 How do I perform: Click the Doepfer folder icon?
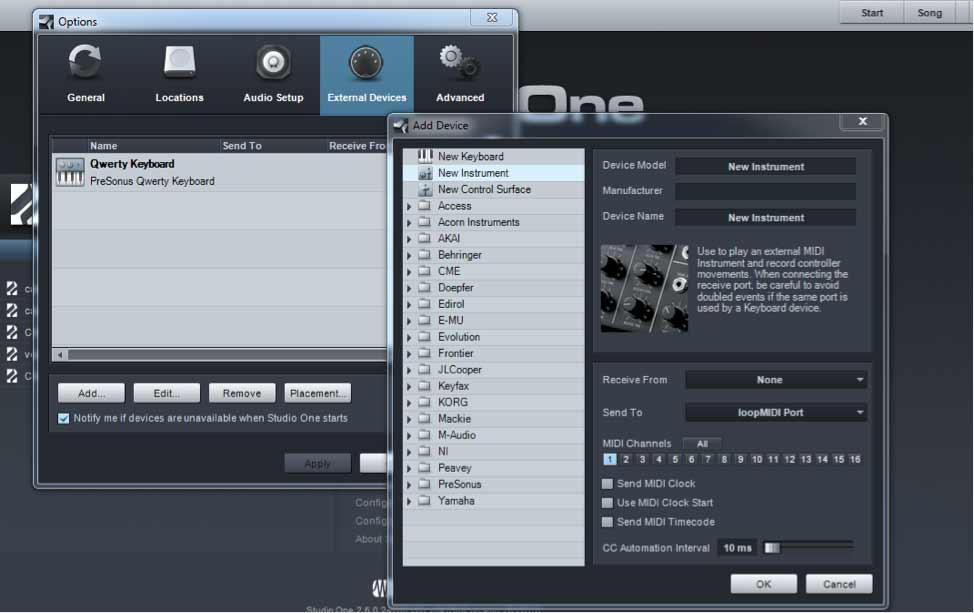pos(425,288)
